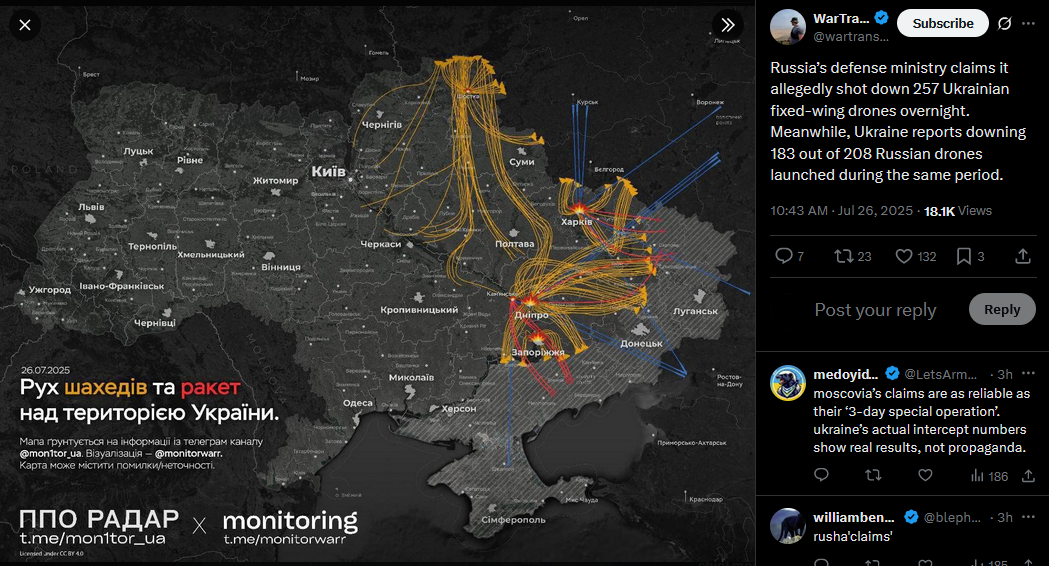Click the Суми label on the map

(522, 162)
